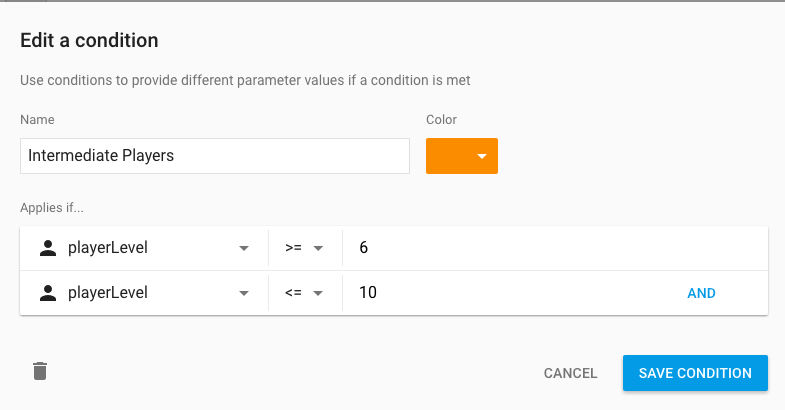This screenshot has height=410, width=785.
Task: Click the person icon in the second rule row
Action: (x=48, y=293)
